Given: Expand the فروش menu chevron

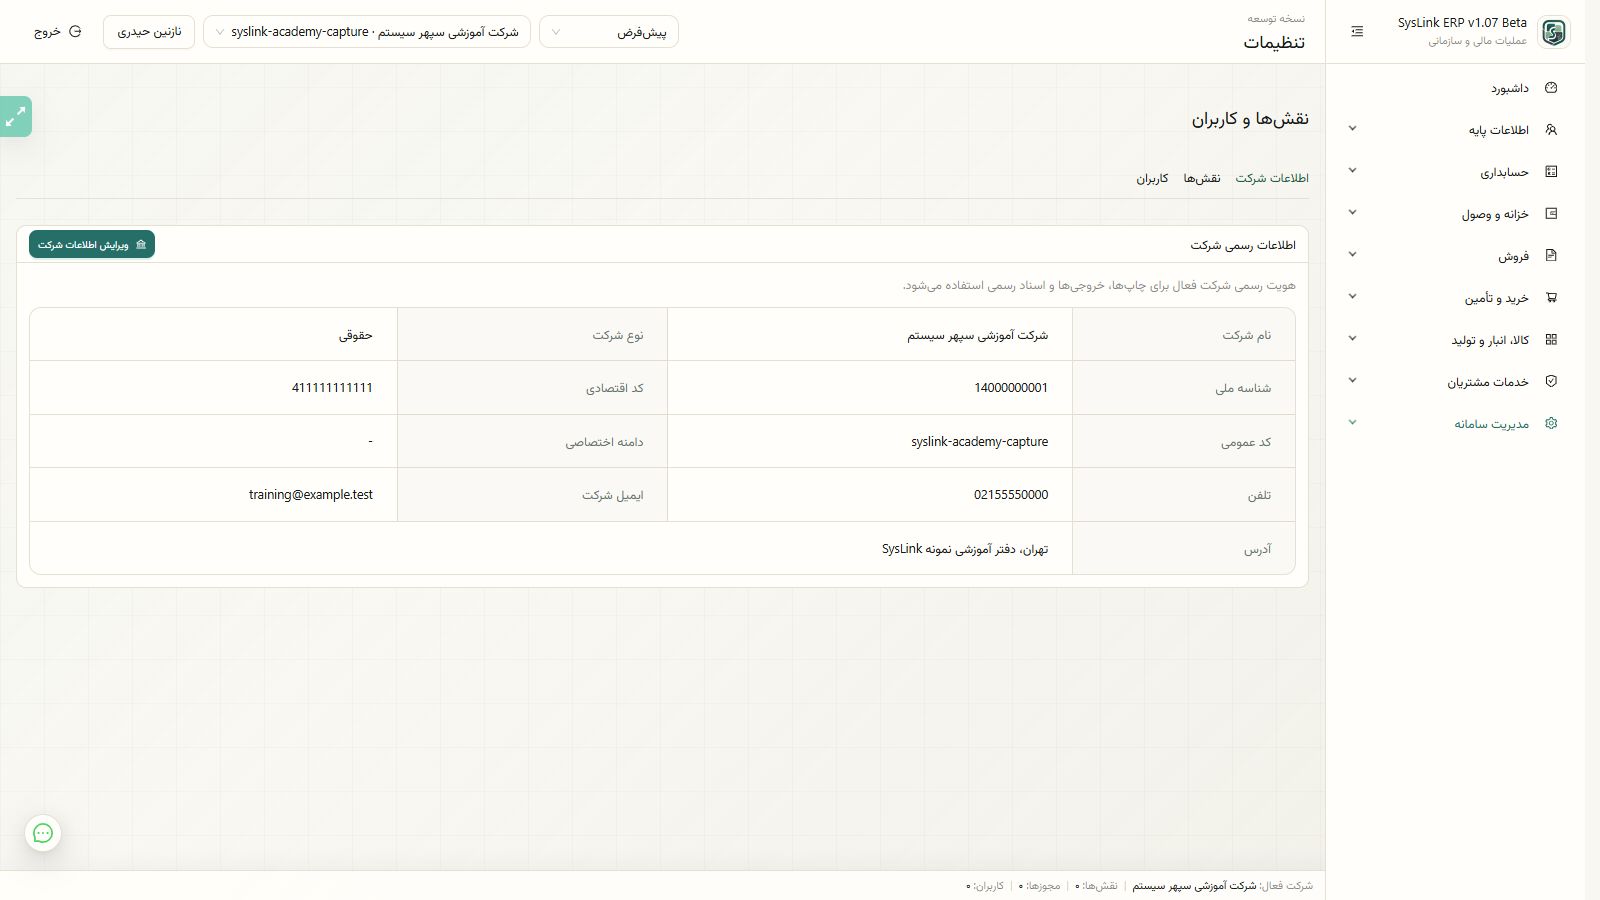Looking at the screenshot, I should click(1352, 255).
